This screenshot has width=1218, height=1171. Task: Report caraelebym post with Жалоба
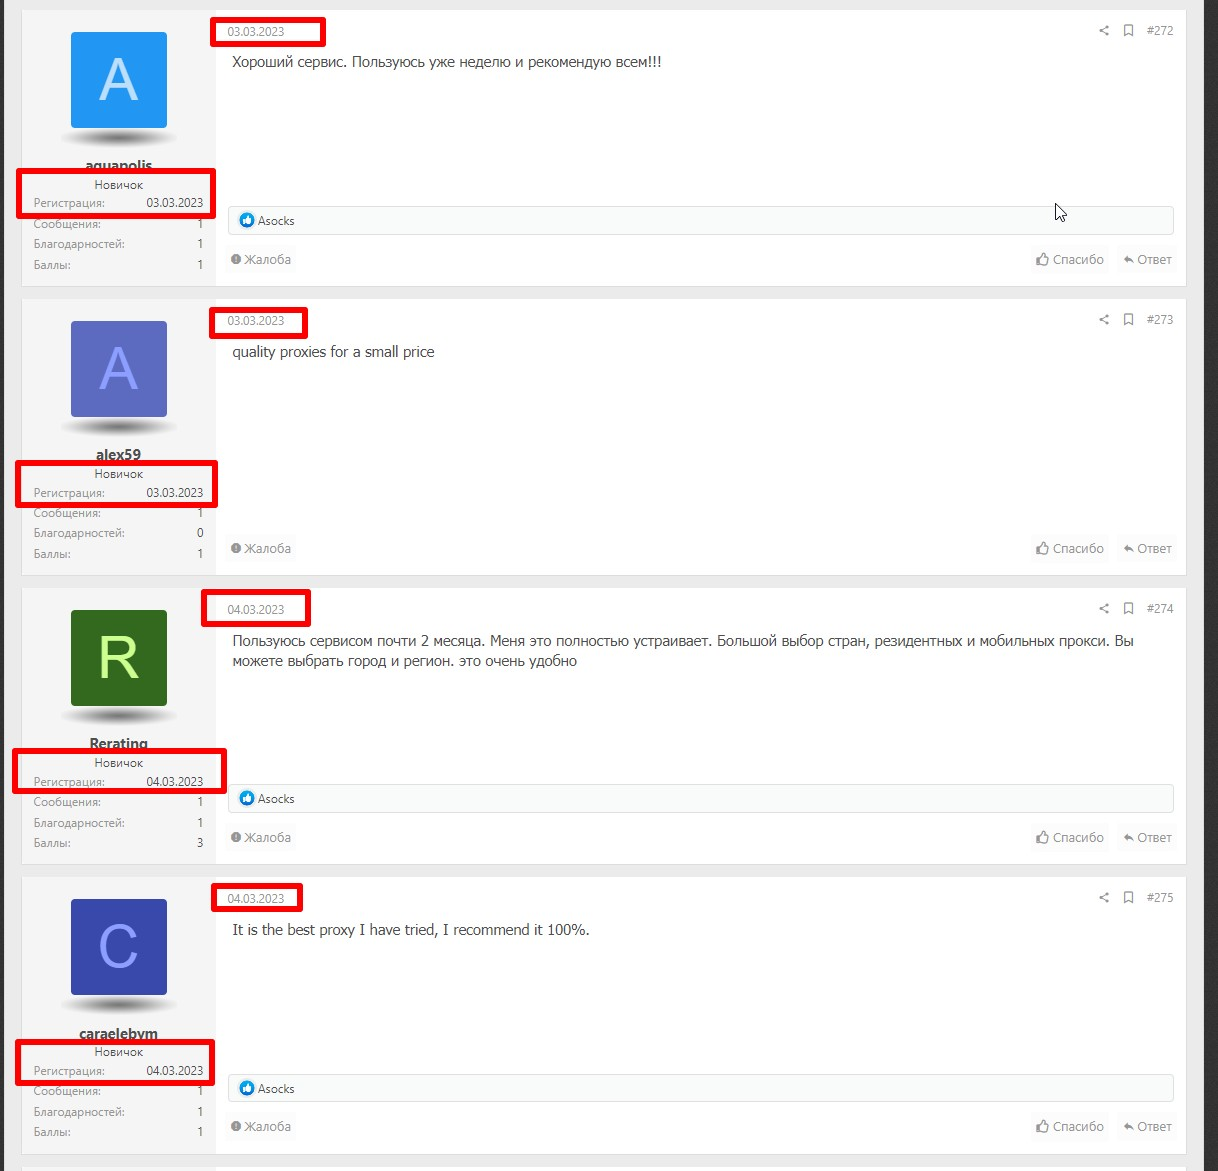(261, 1127)
